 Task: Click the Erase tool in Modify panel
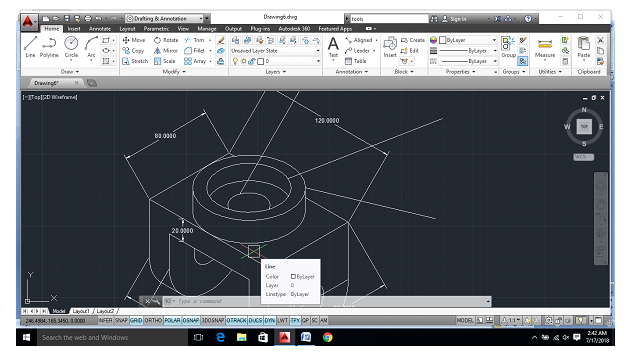(x=220, y=40)
